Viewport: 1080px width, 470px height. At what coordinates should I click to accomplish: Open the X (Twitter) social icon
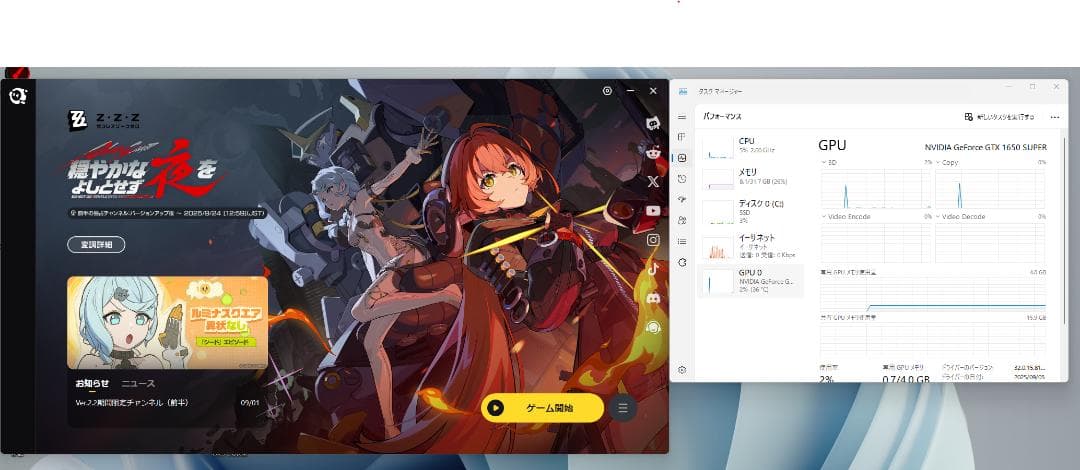[653, 182]
